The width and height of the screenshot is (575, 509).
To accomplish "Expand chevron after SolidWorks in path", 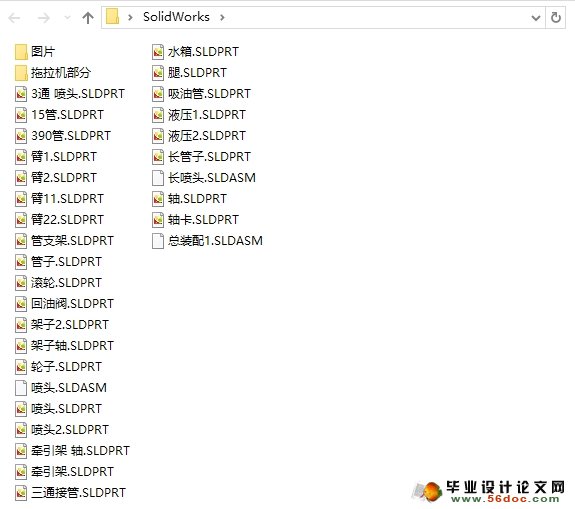I will (x=222, y=17).
